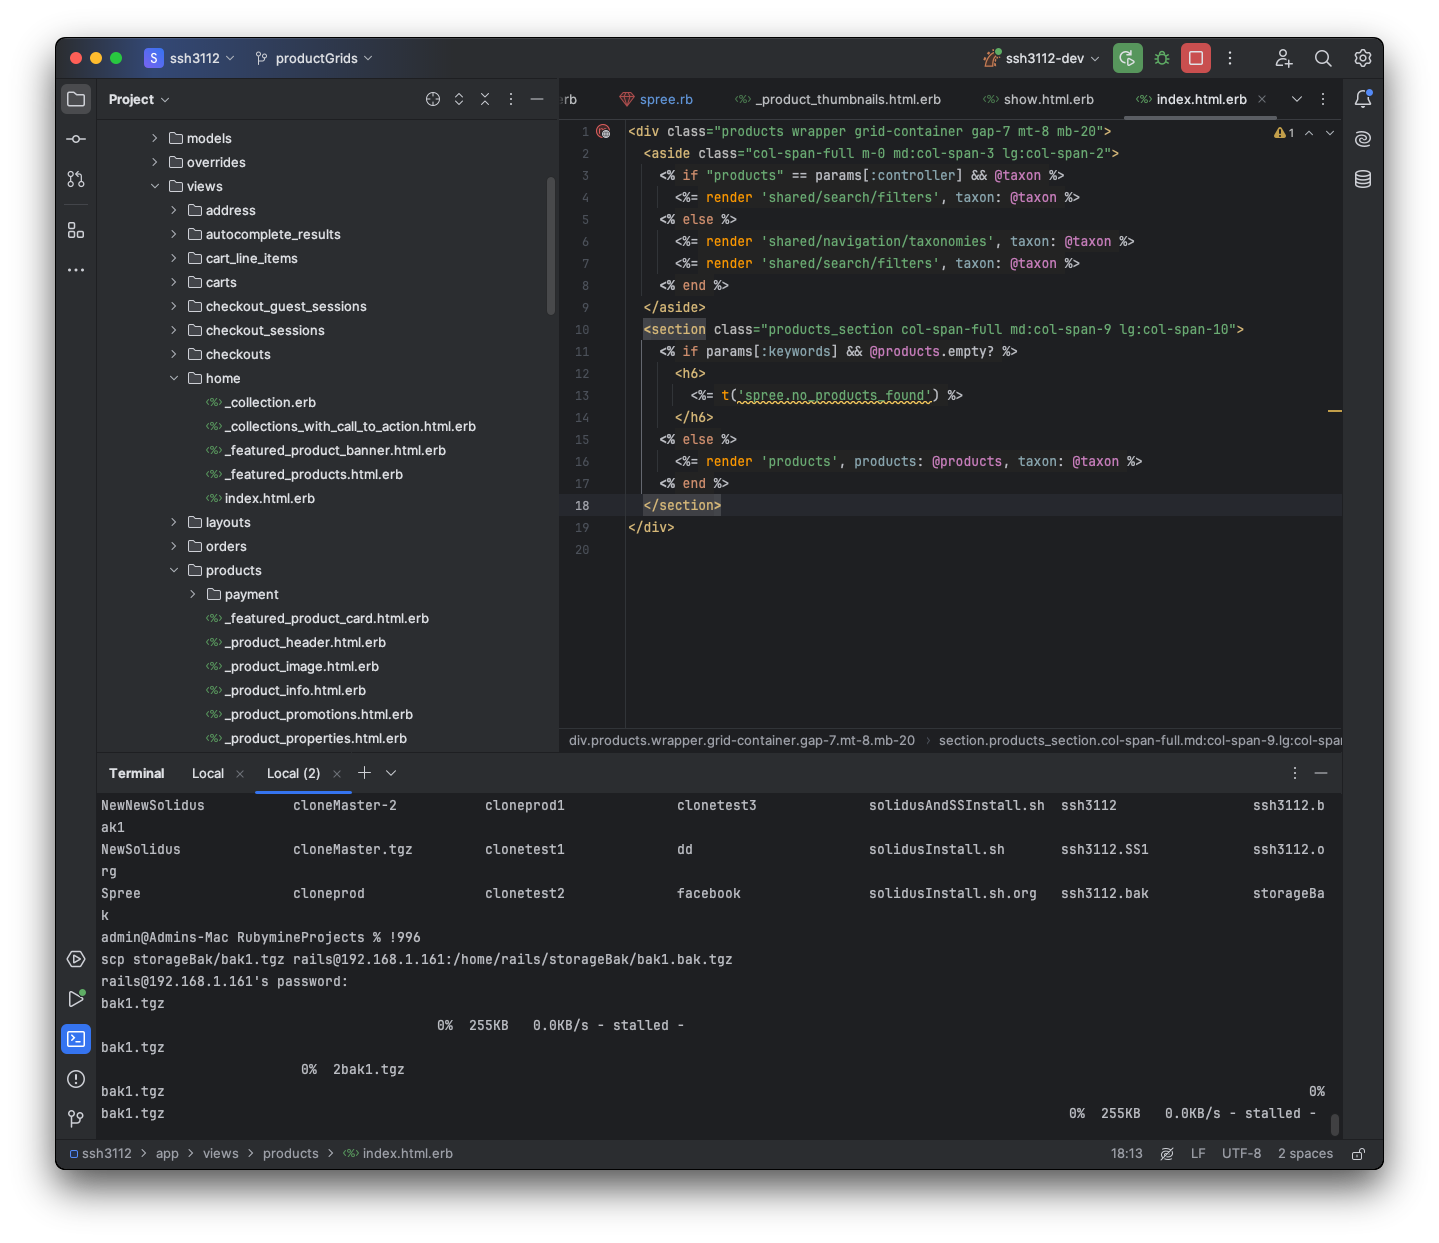
Task: Stop the running ssh3112-dev process
Action: pos(1195,58)
